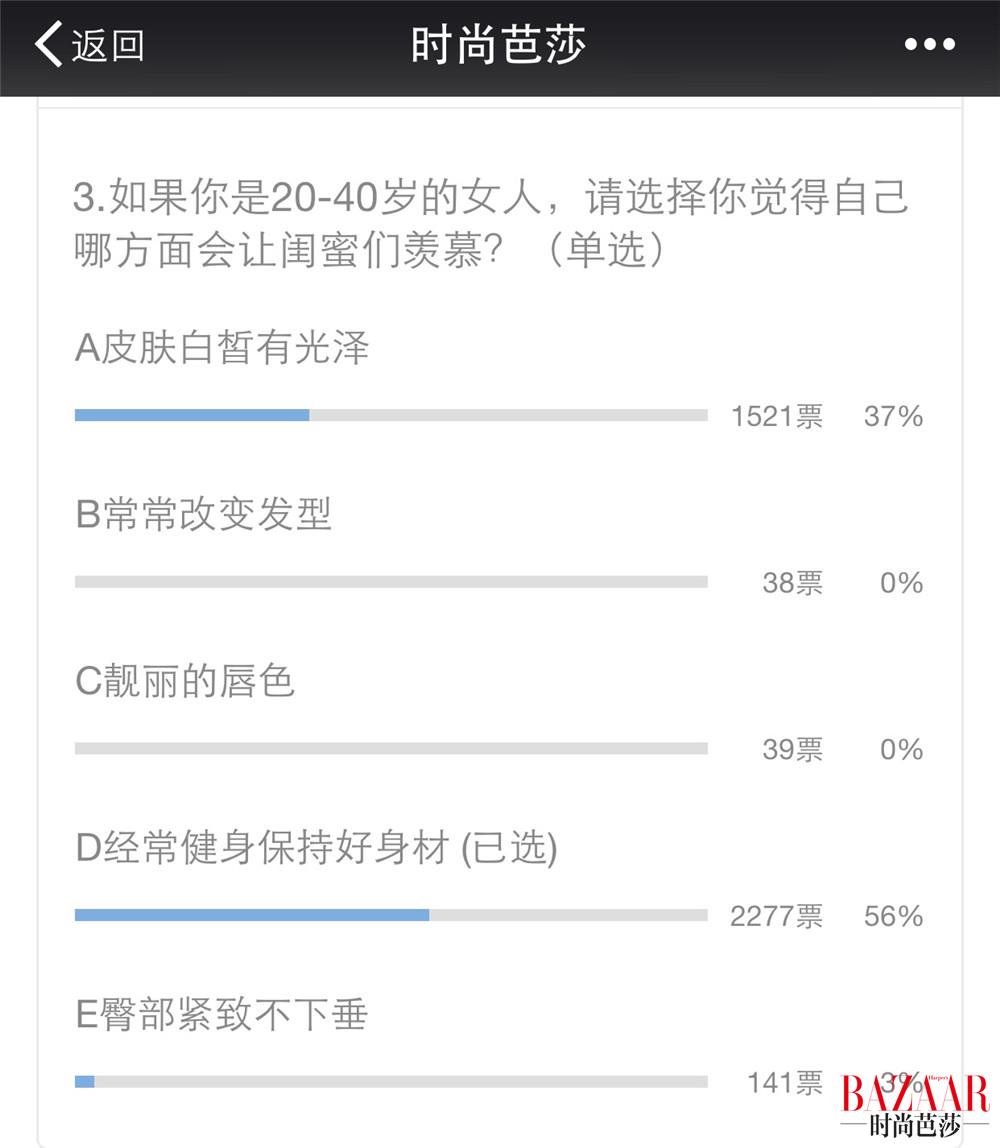Click the BAZAAR 时尚芭莎 watermark logo
Image resolution: width=1000 pixels, height=1148 pixels.
point(914,1106)
